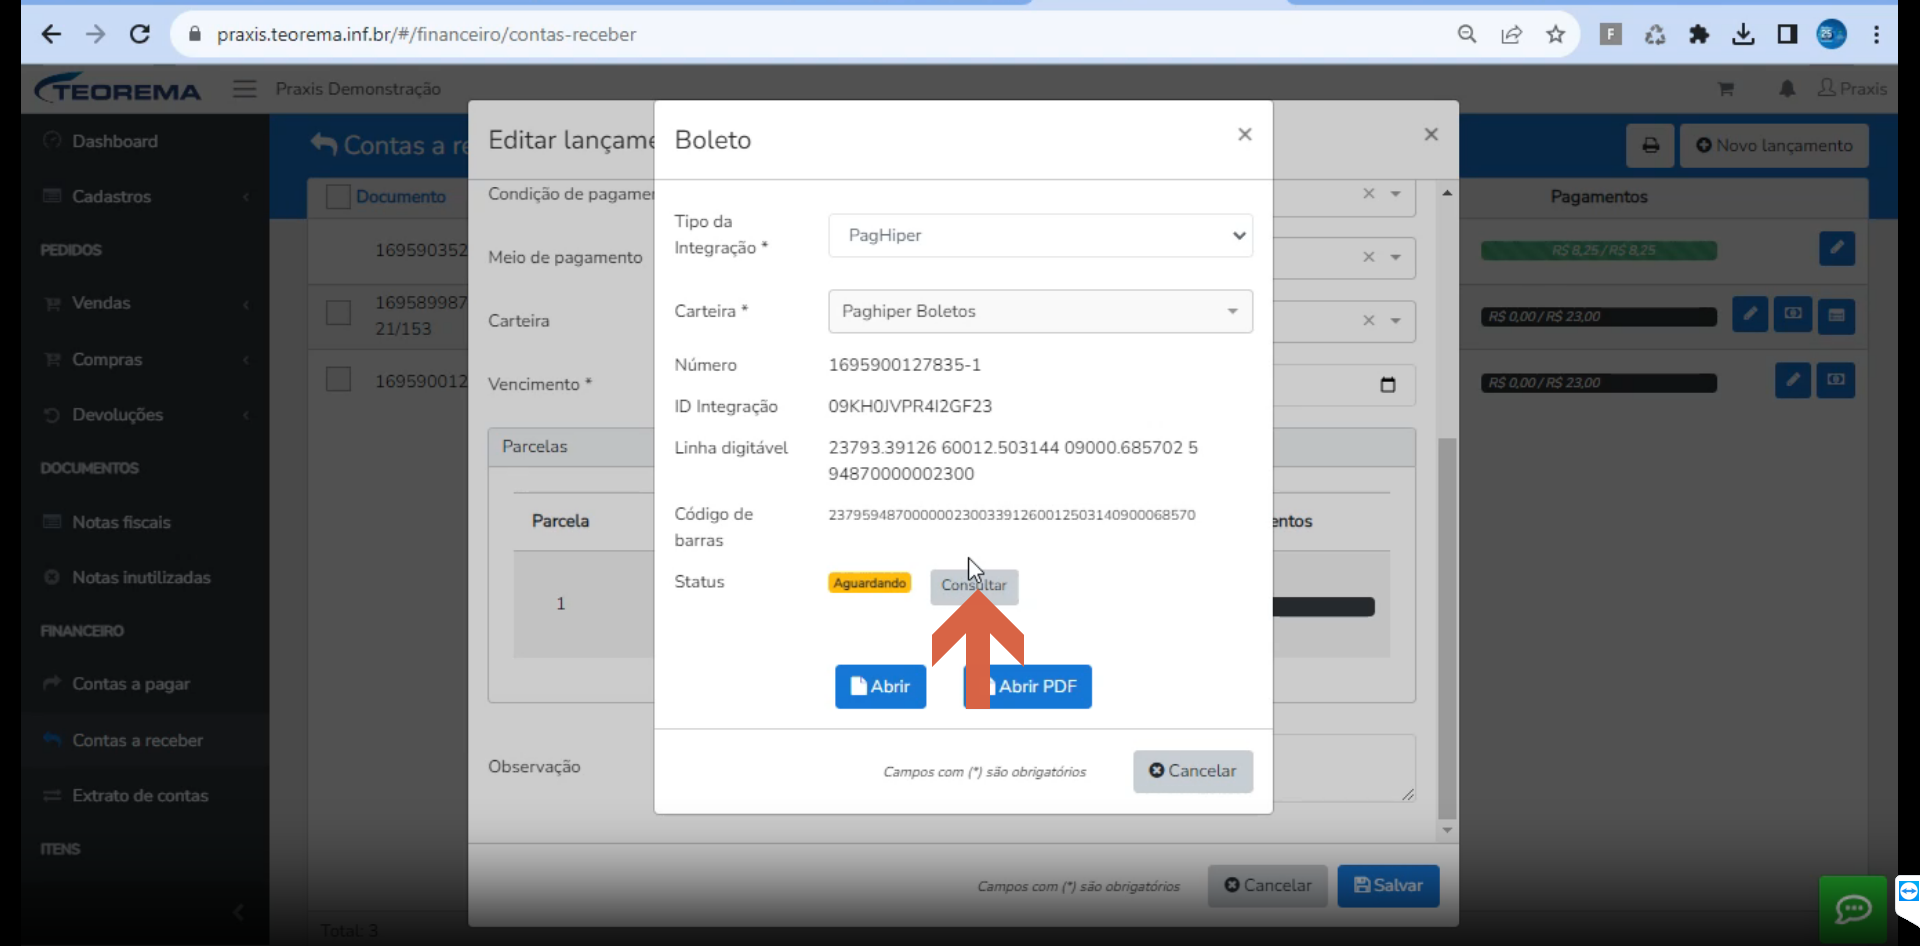Click the progress bar in row 169590012
This screenshot has height=946, width=1920.
[1598, 382]
